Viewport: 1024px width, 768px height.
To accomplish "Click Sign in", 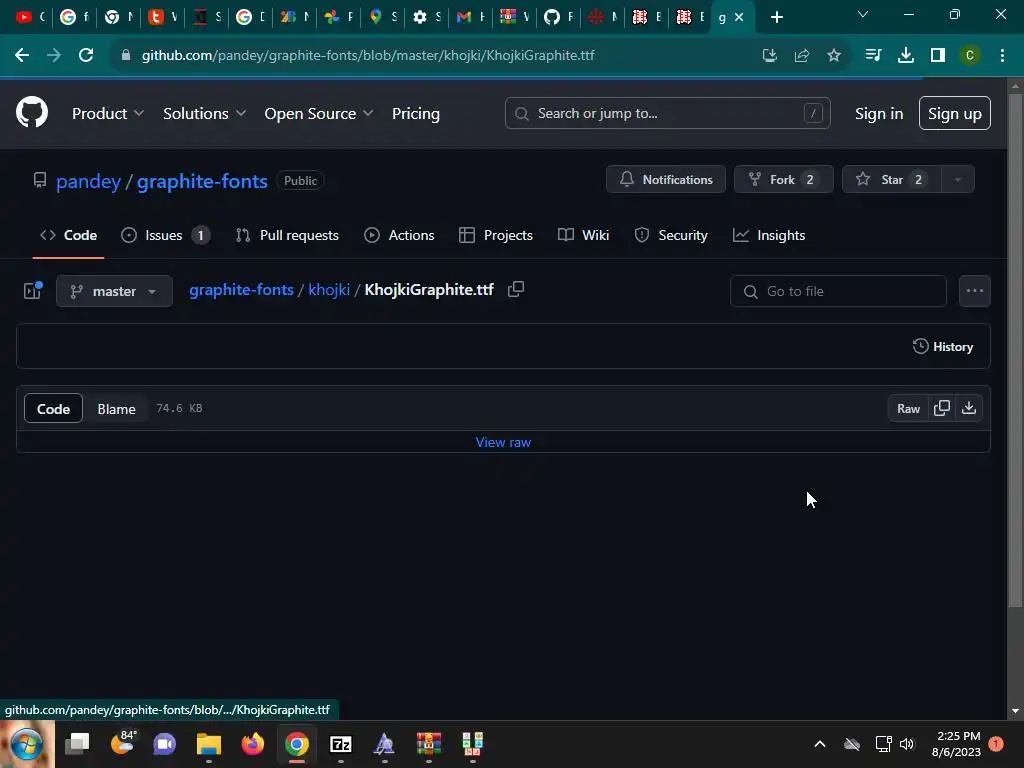I will 879,113.
